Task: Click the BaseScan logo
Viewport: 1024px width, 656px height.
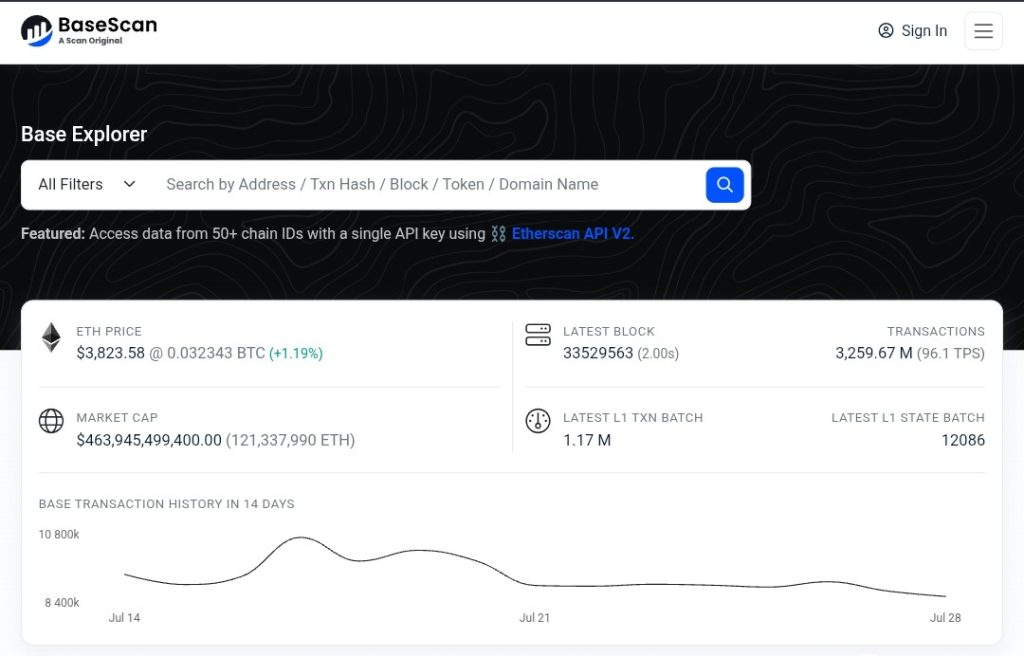Action: click(x=89, y=31)
